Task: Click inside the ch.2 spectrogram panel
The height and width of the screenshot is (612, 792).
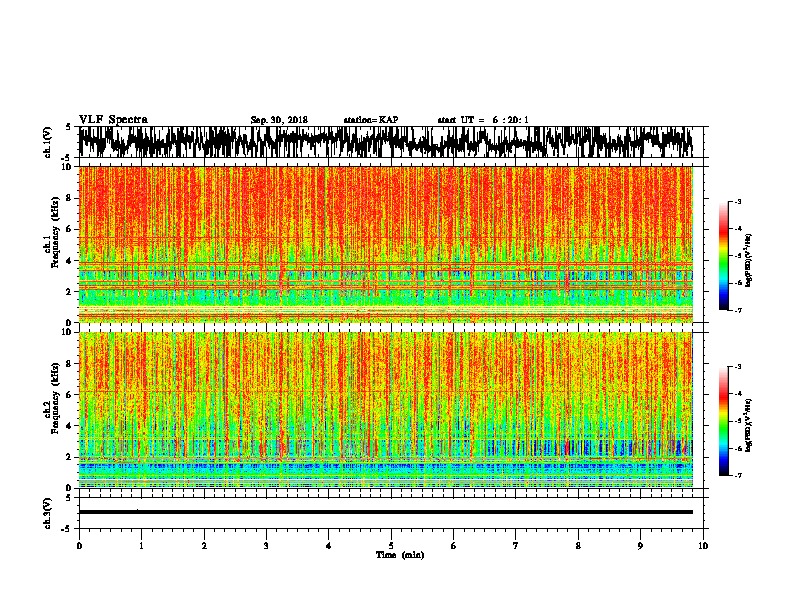Action: click(386, 410)
